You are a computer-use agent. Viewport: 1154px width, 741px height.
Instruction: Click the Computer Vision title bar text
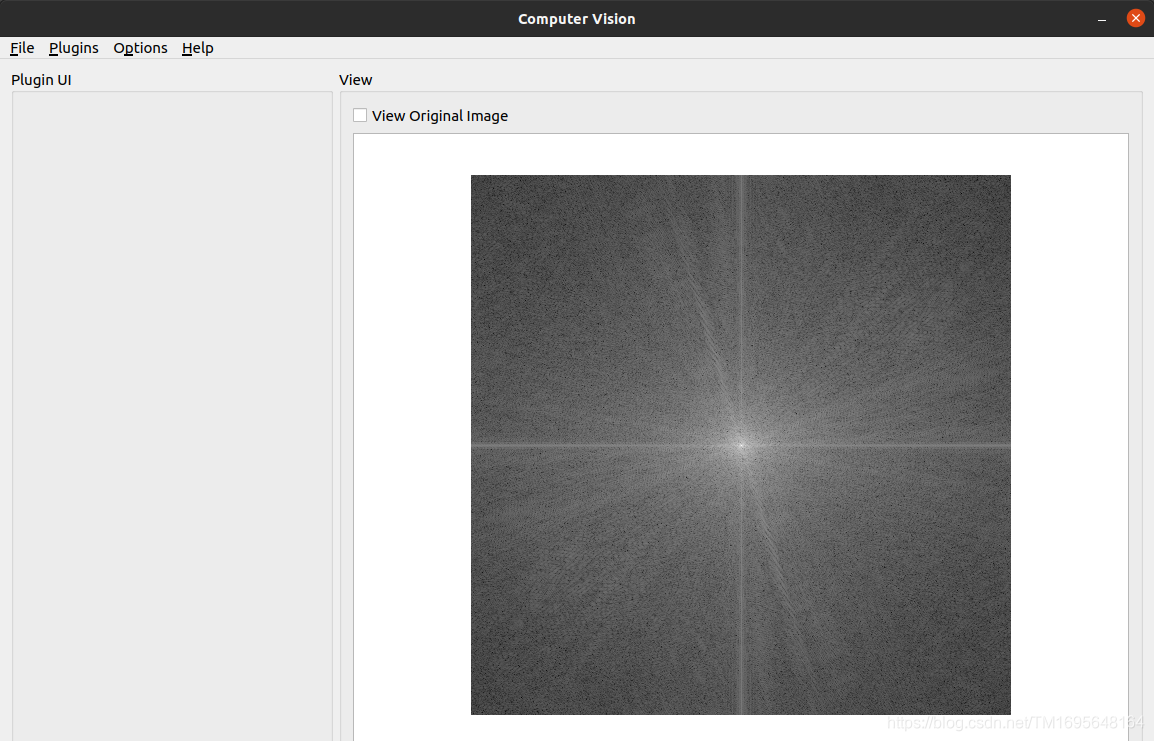coord(576,19)
